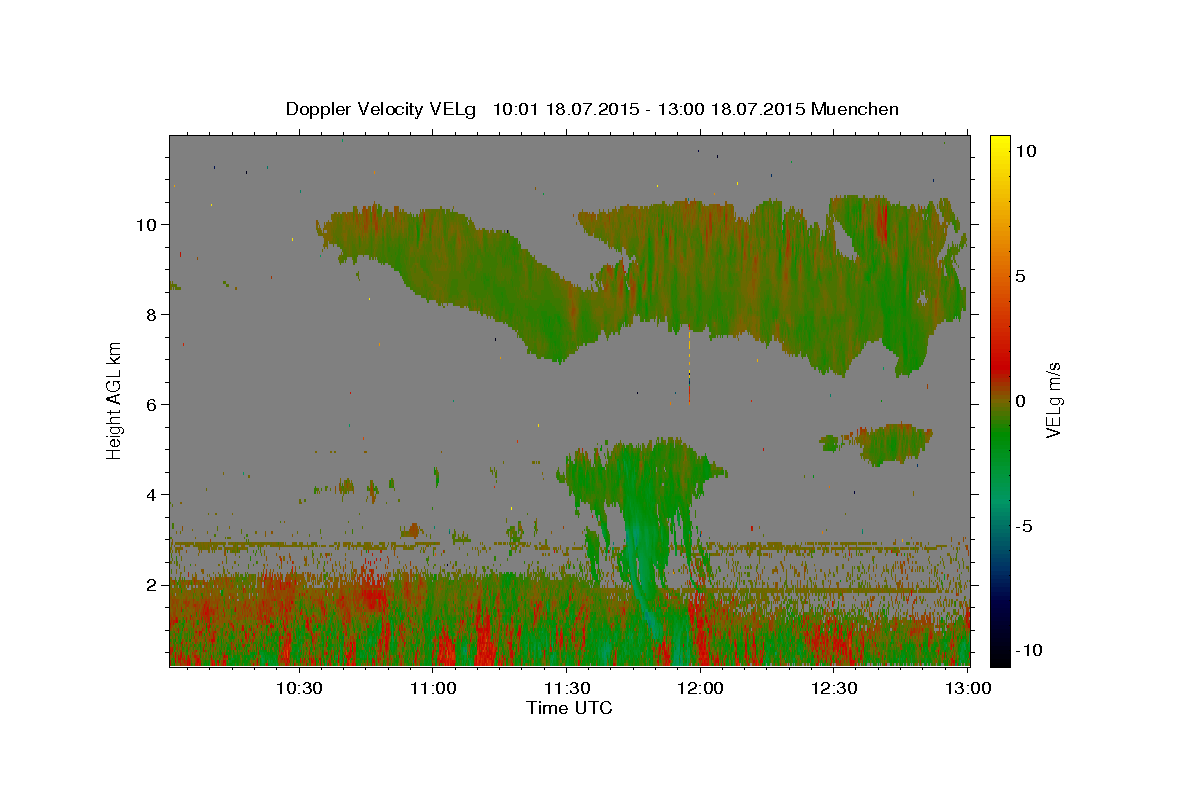Click the black bottom of the colorbar
The image size is (1200, 800).
pos(999,655)
